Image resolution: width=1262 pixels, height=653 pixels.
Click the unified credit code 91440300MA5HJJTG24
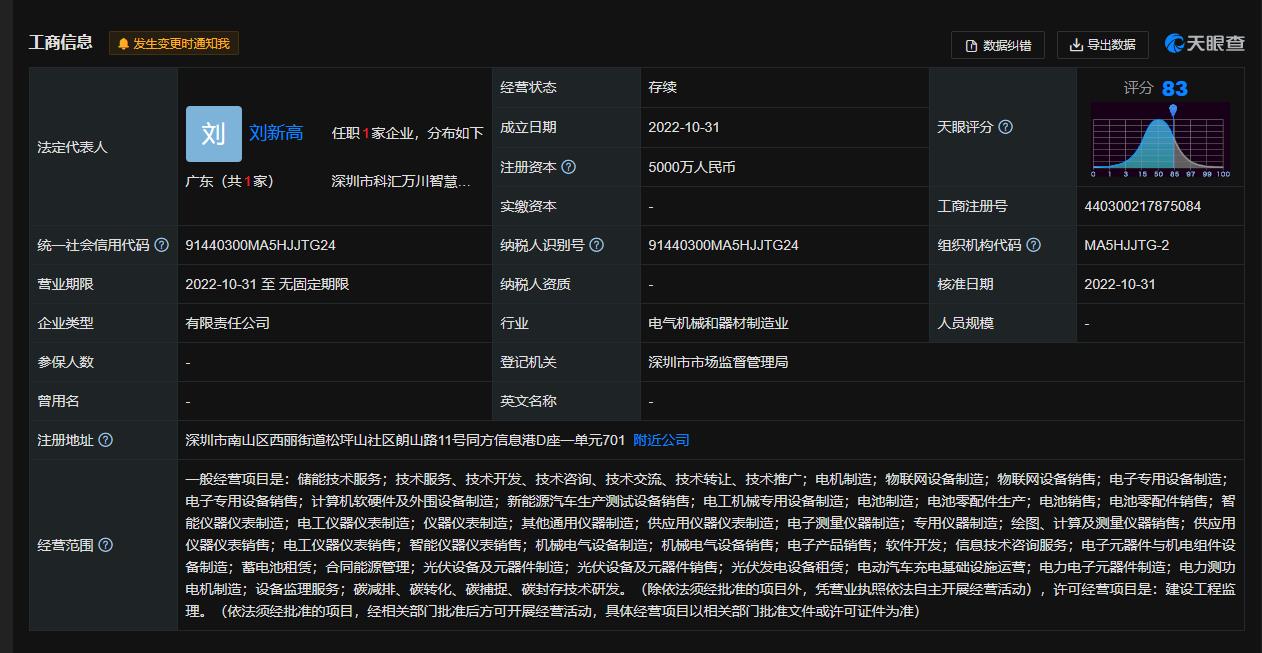click(260, 245)
